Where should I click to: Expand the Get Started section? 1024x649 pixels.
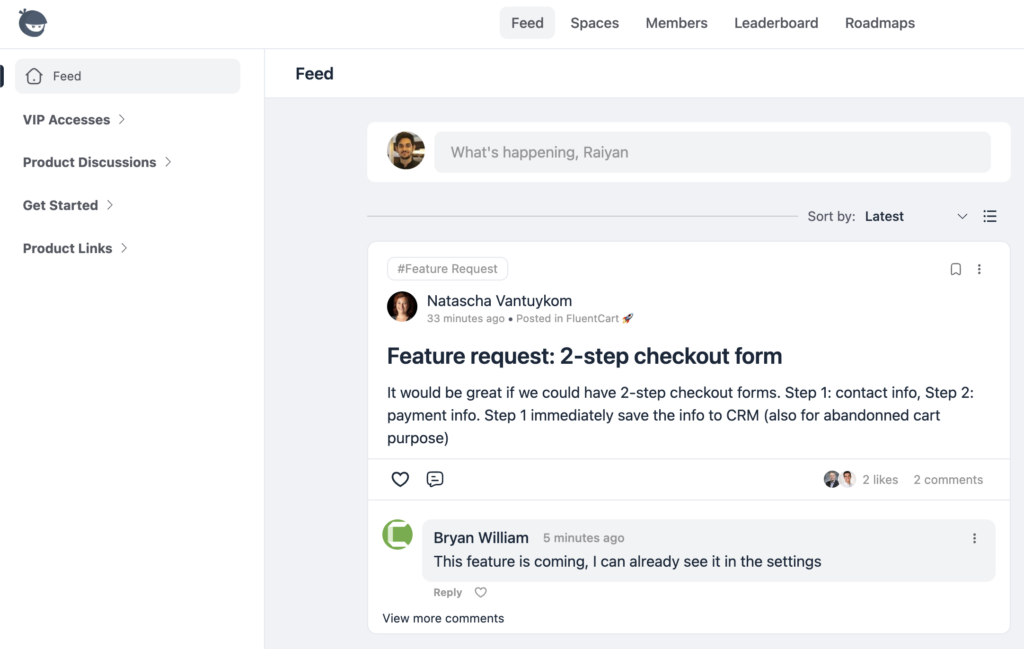(x=69, y=205)
